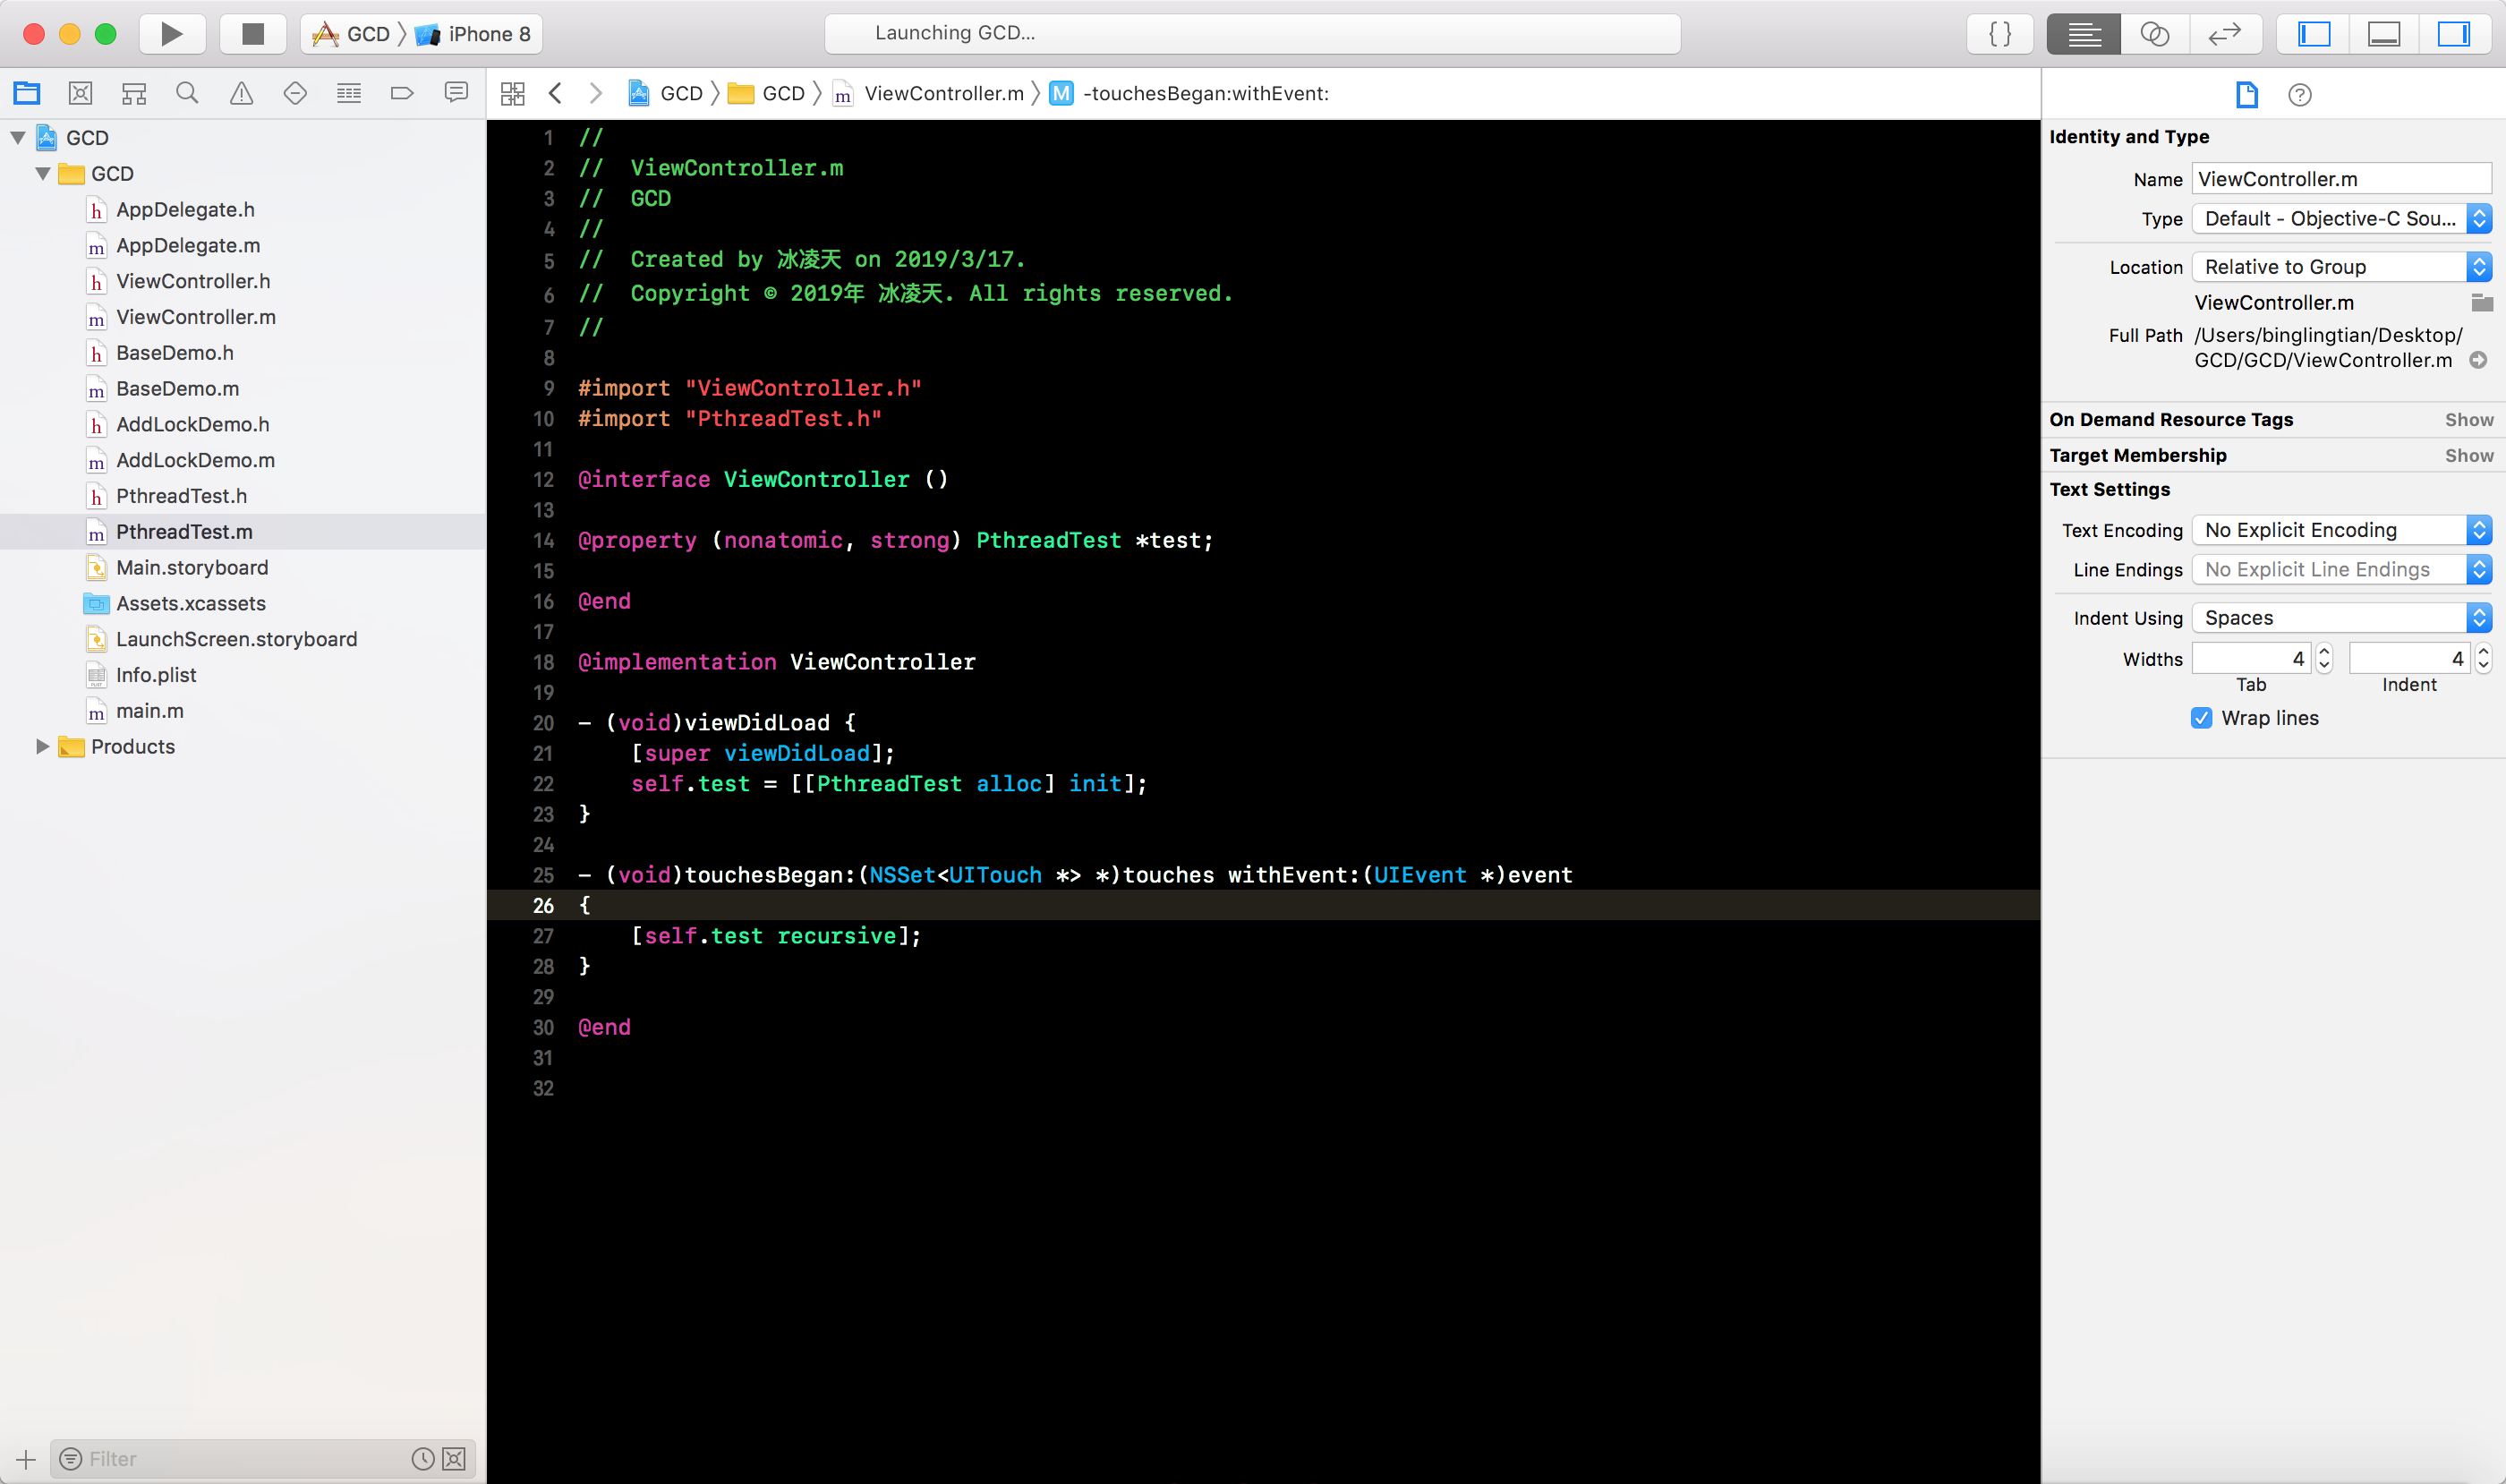Image resolution: width=2506 pixels, height=1484 pixels.
Task: Show On Demand Resource Tags section
Action: [x=2469, y=420]
